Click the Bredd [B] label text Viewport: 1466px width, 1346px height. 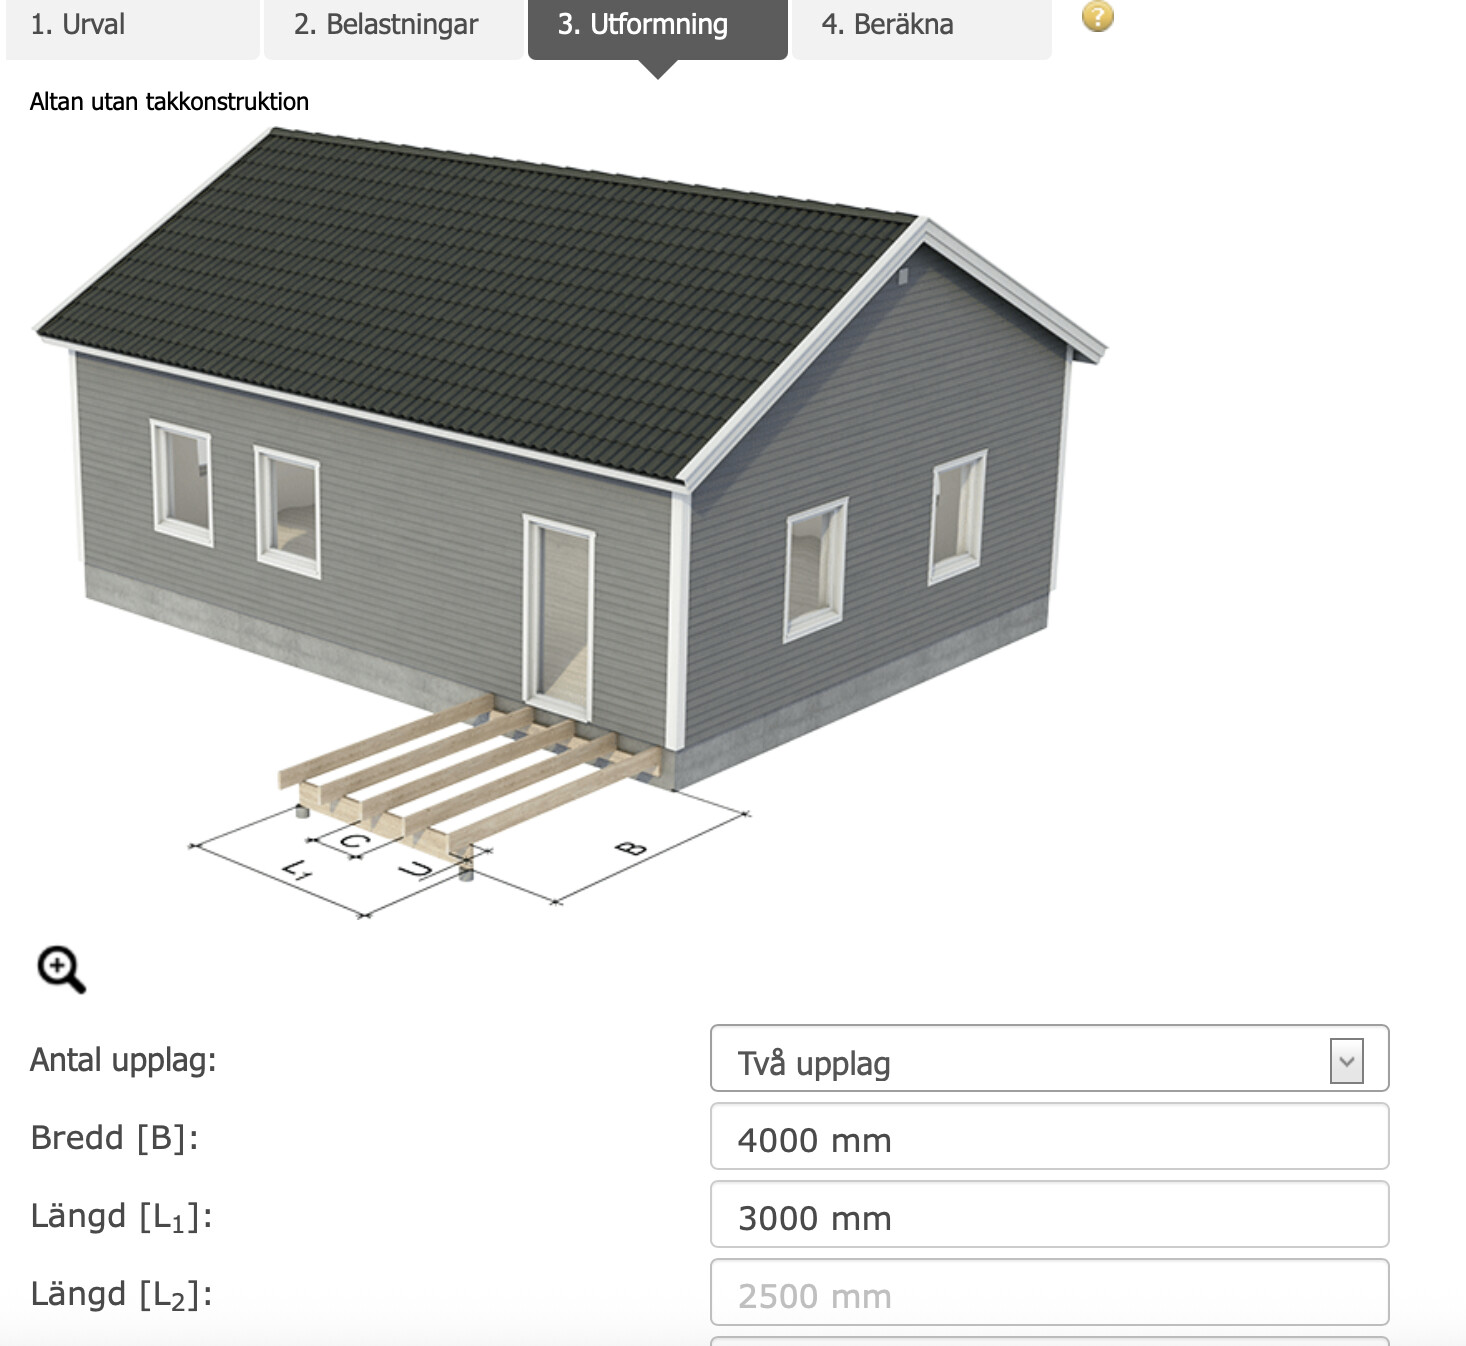point(114,1138)
